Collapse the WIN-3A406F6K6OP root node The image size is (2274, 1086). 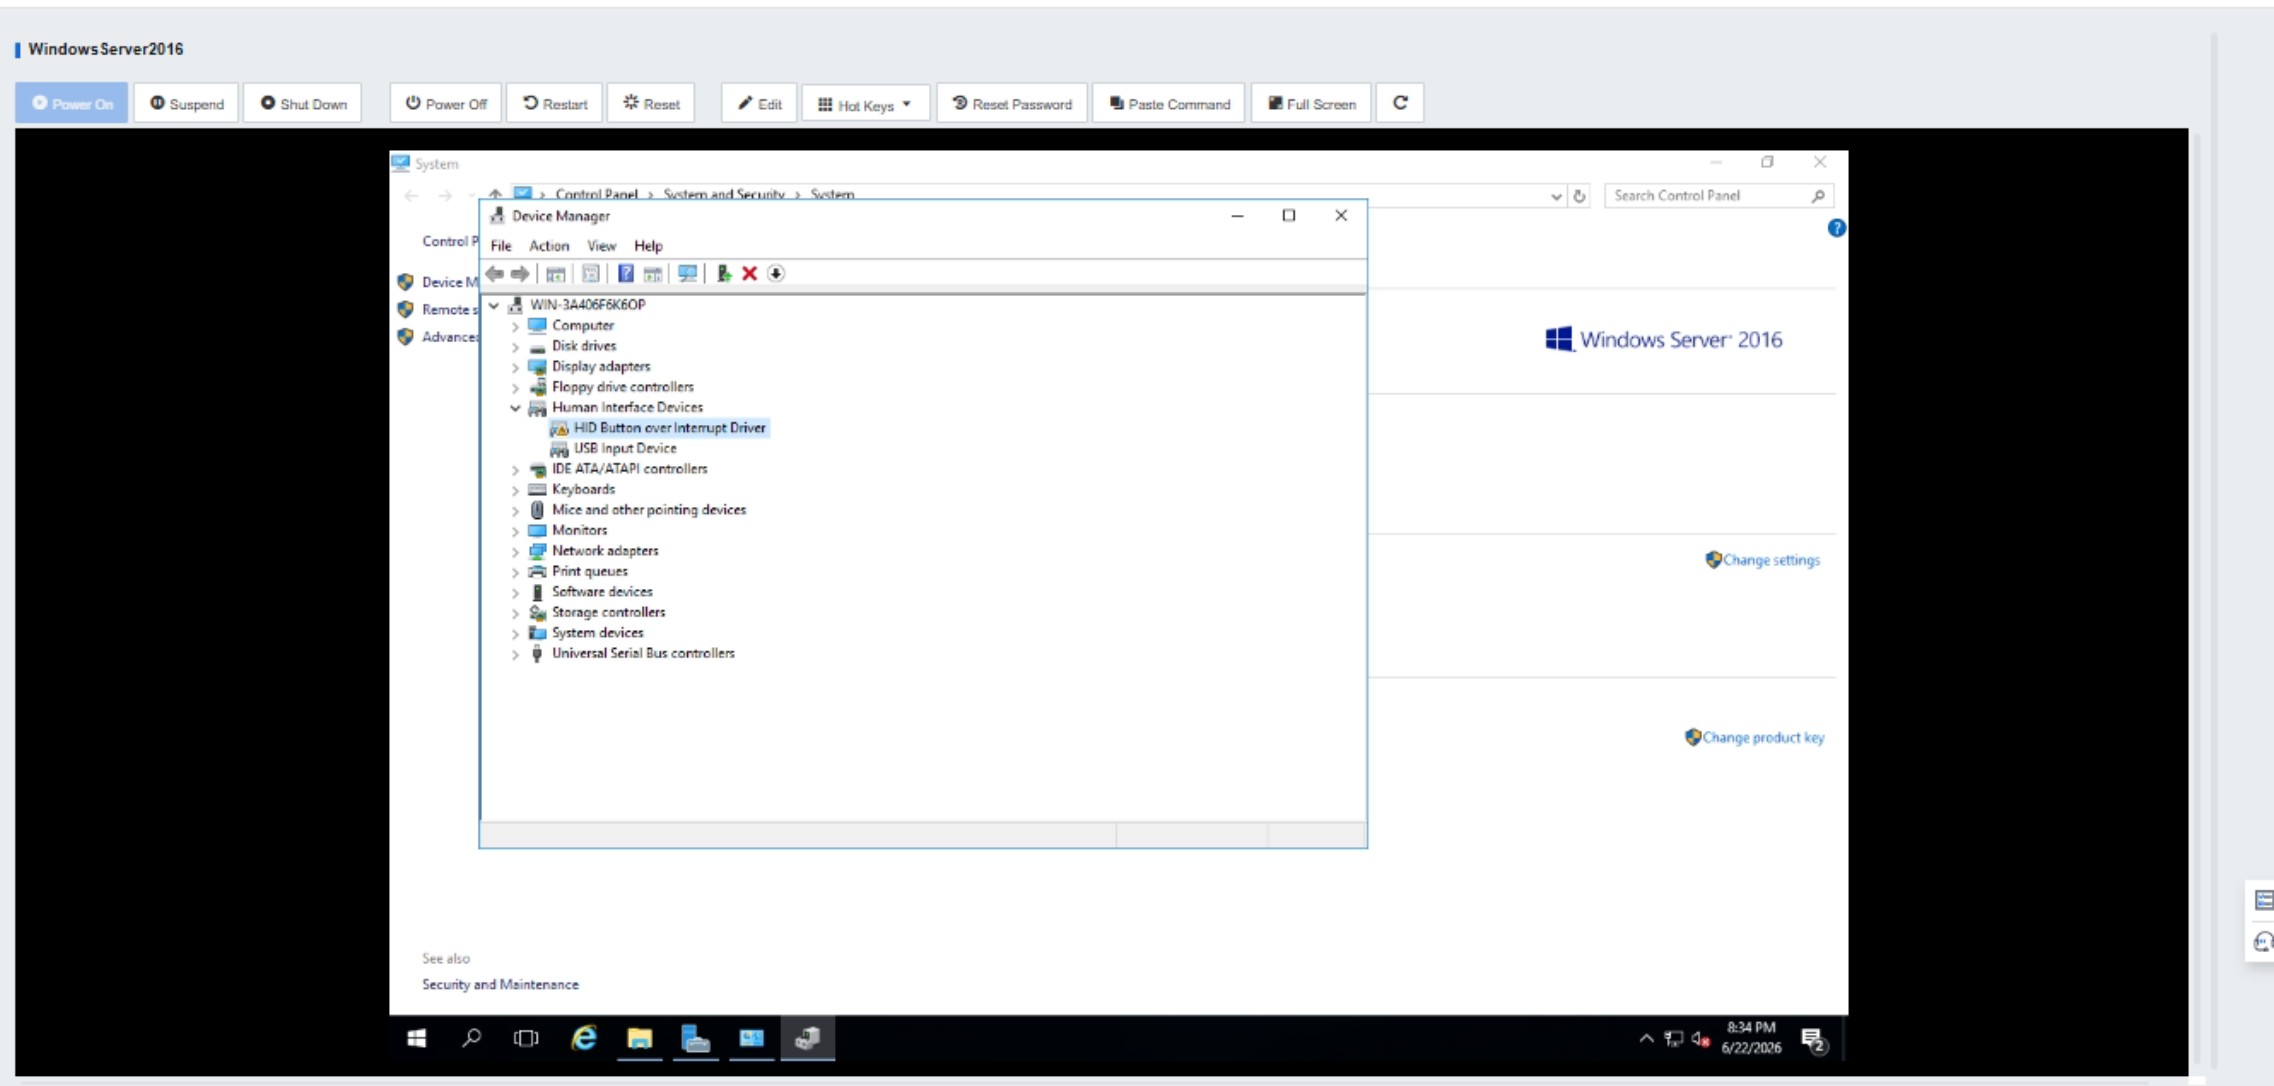click(x=494, y=305)
